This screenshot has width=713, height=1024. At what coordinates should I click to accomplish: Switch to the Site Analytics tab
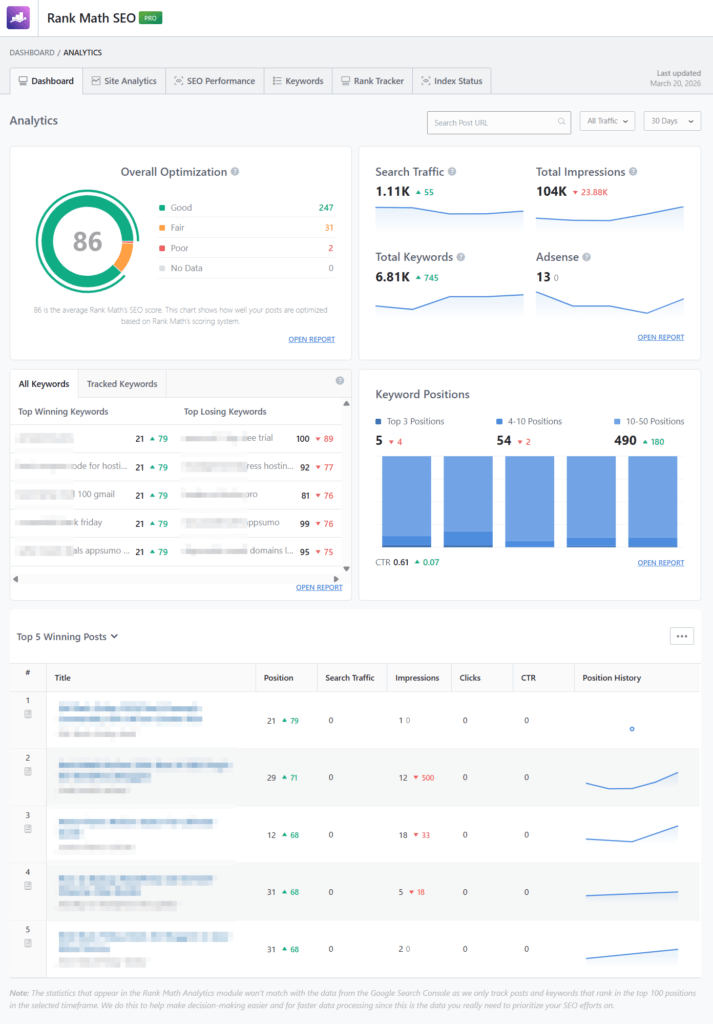[124, 81]
